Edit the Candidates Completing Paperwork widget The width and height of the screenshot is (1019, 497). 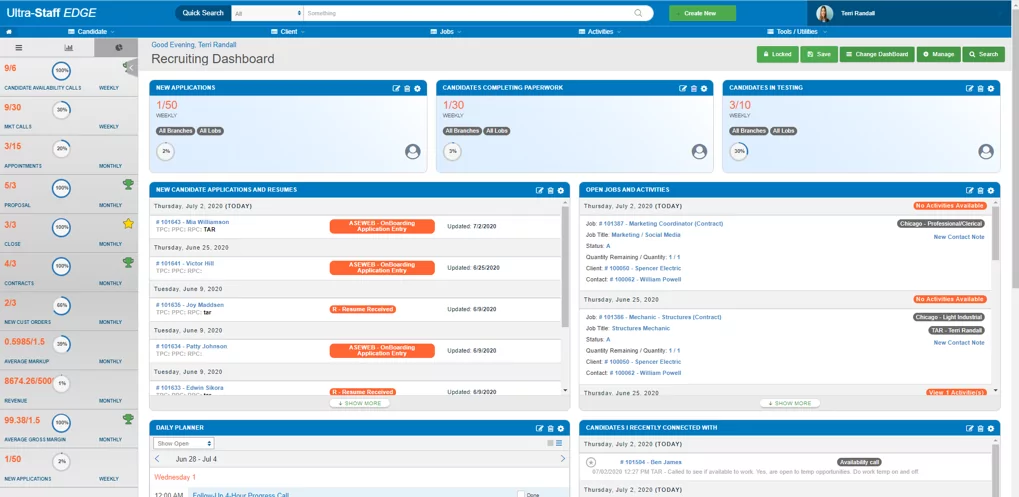(x=683, y=88)
